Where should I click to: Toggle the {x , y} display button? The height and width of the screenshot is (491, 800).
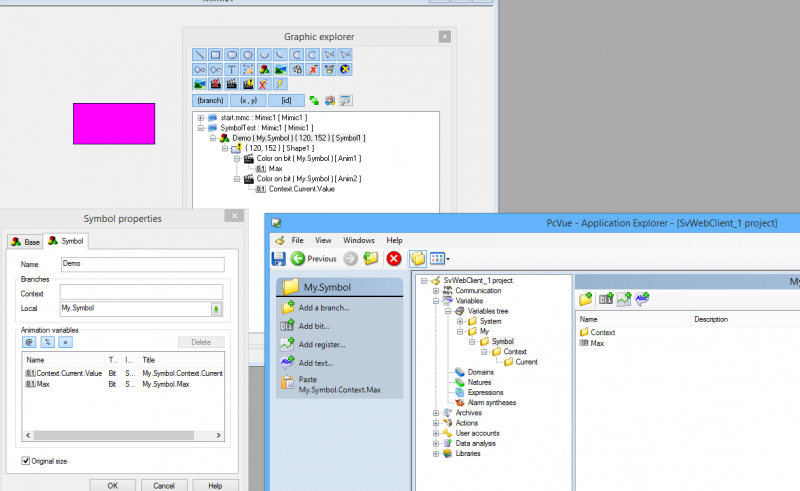pos(248,101)
